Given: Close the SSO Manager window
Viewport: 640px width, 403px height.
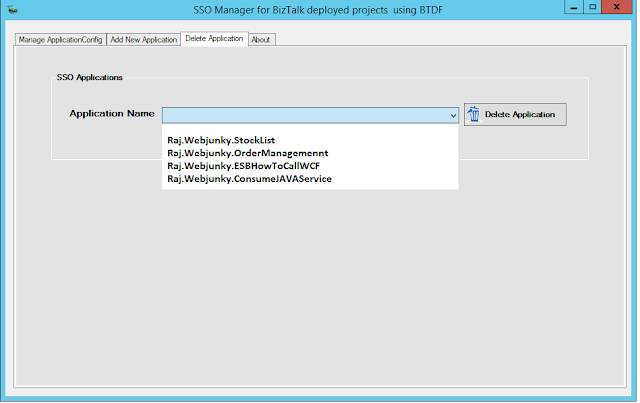Looking at the screenshot, I should tap(617, 7).
